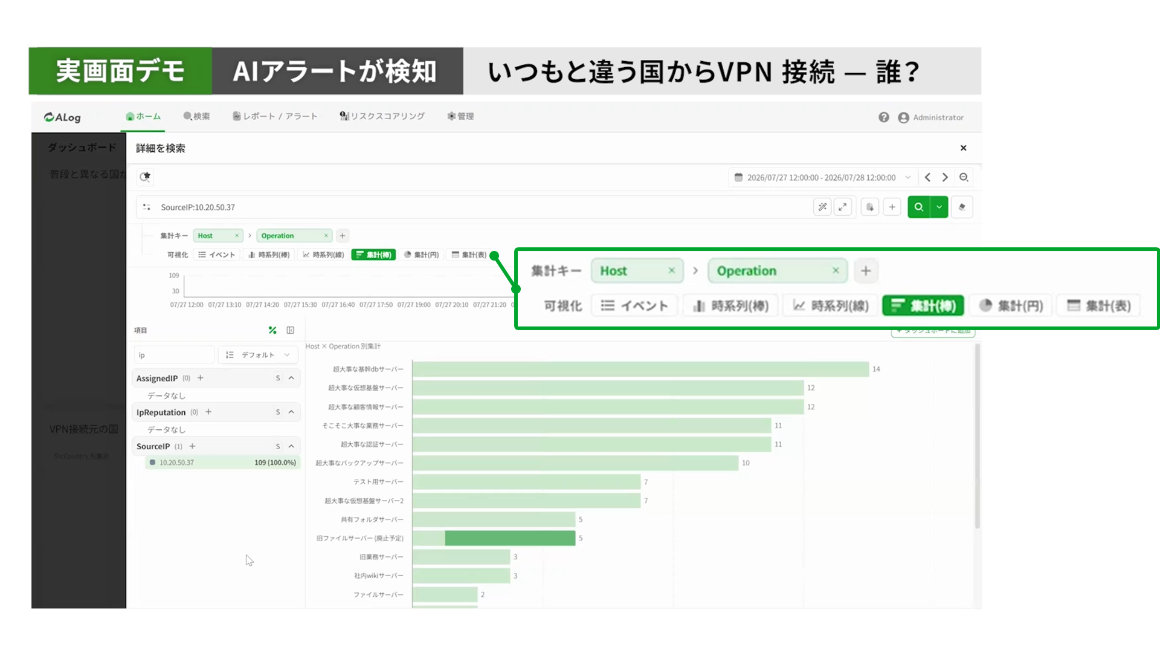This screenshot has width=1160, height=653.
Task: Toggle the green percent display icon
Action: coord(272,331)
